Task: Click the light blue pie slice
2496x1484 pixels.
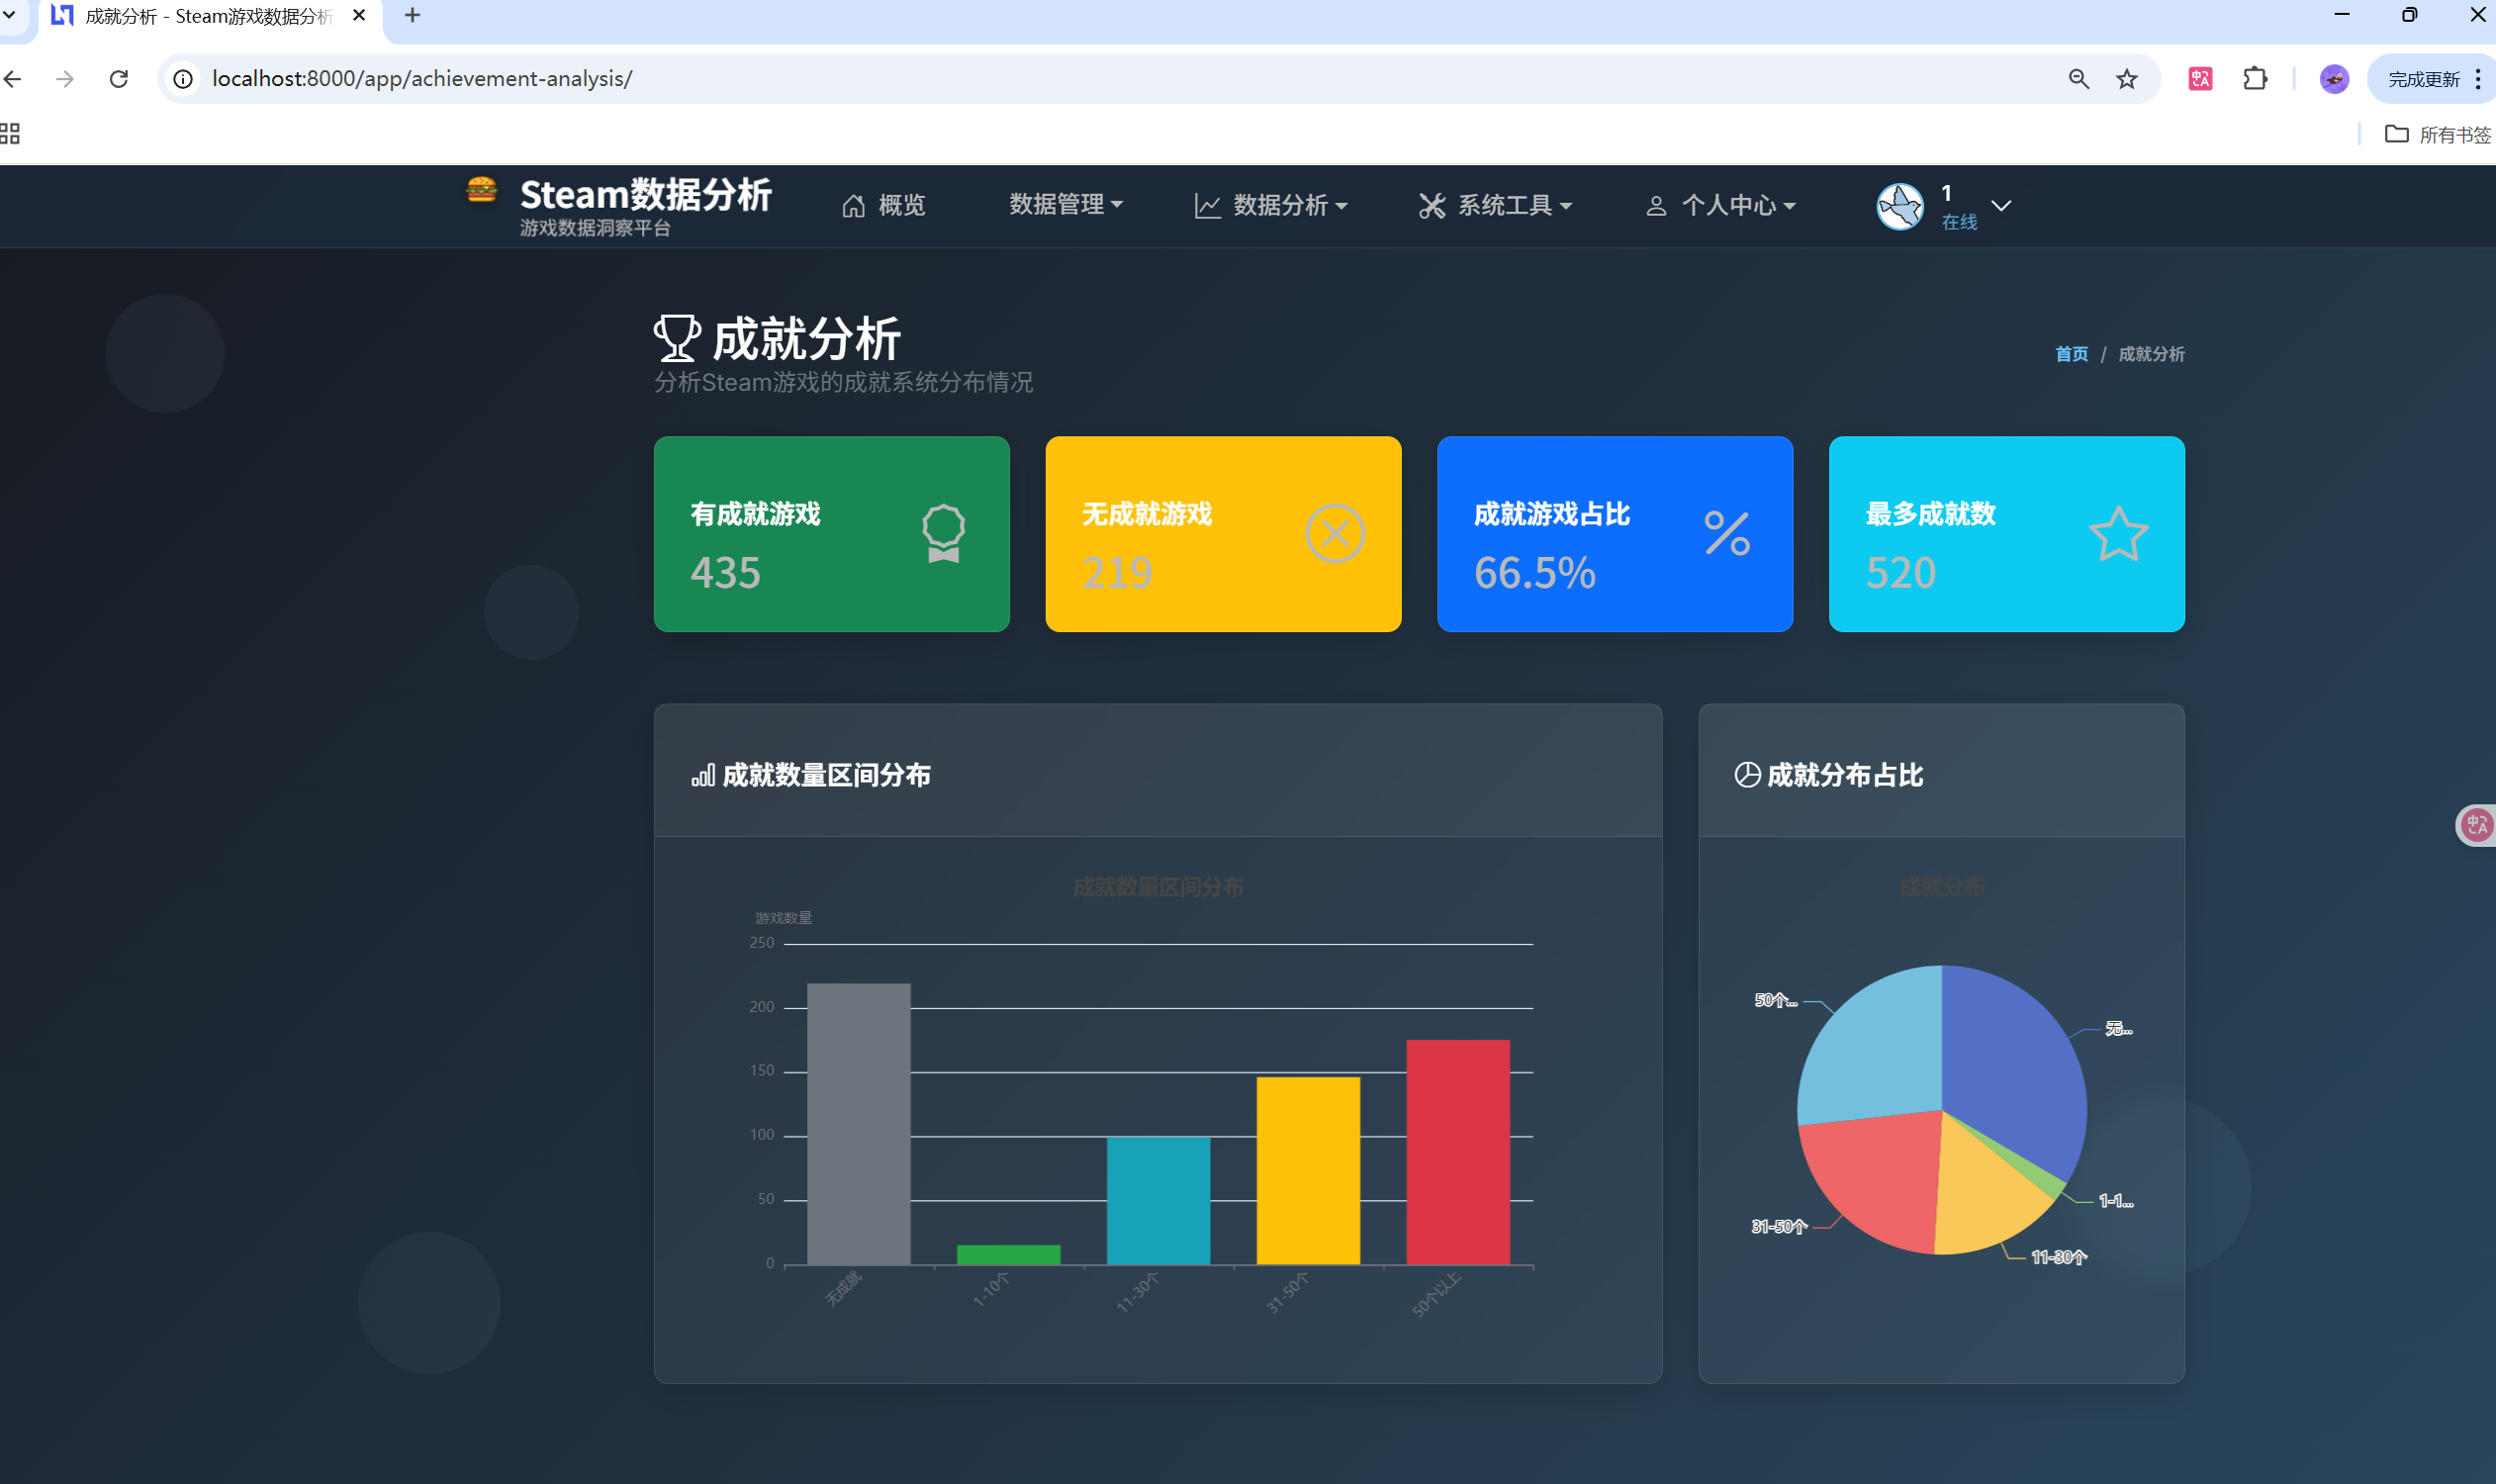Action: click(1880, 1050)
